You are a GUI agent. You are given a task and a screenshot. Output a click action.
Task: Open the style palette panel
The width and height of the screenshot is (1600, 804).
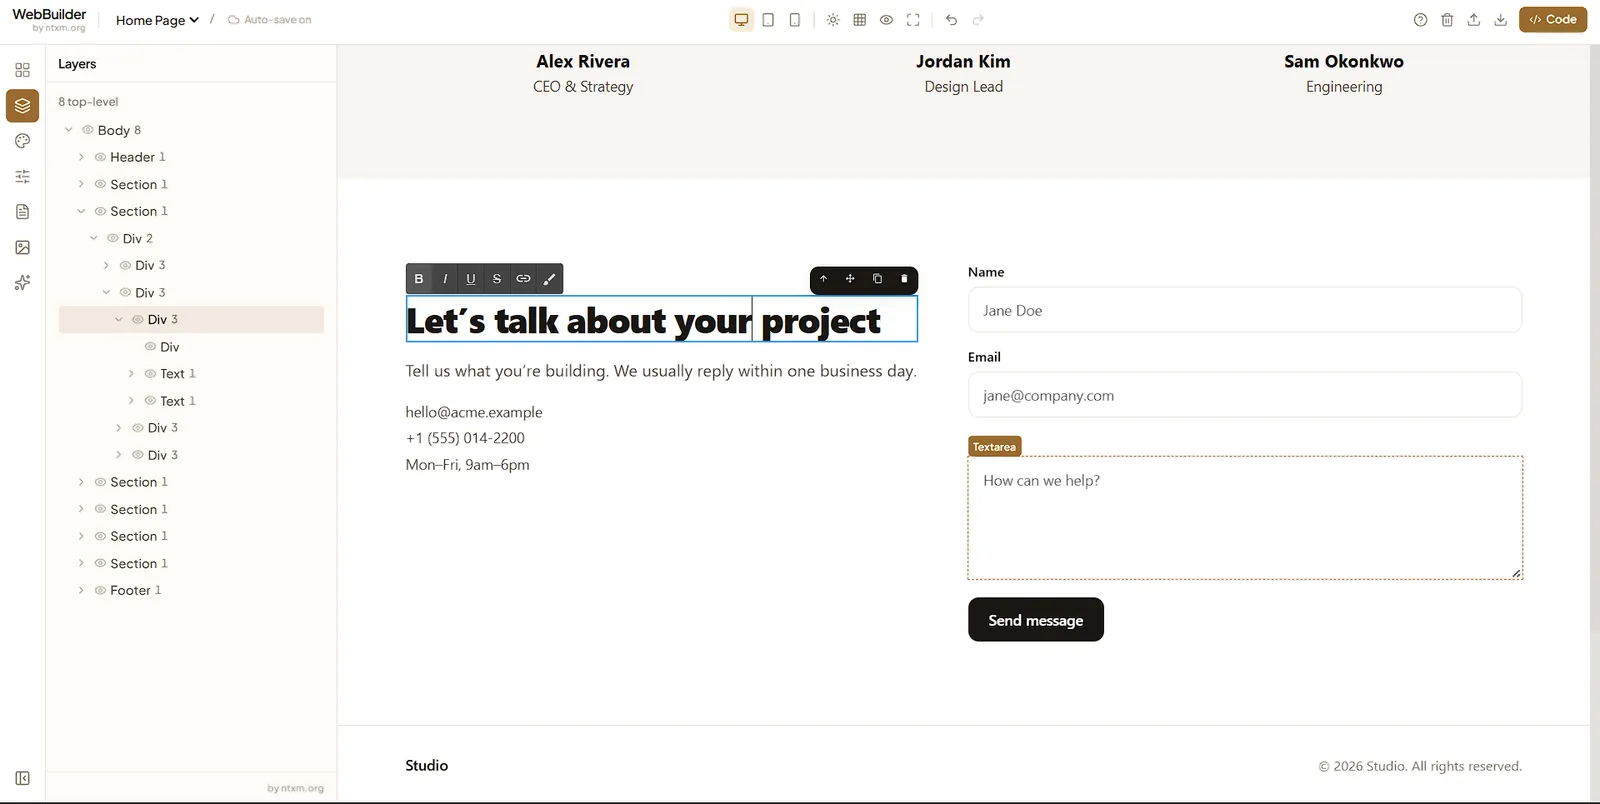click(x=23, y=141)
